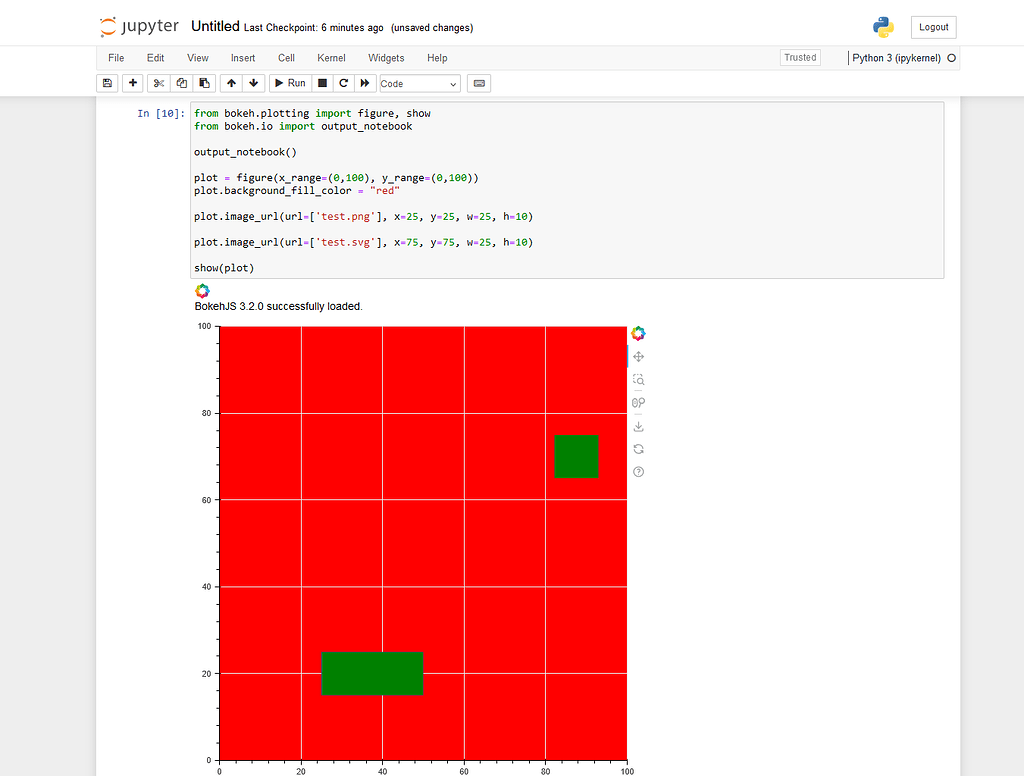The height and width of the screenshot is (776, 1024).
Task: Save the Bokeh plot as an image
Action: [x=638, y=425]
